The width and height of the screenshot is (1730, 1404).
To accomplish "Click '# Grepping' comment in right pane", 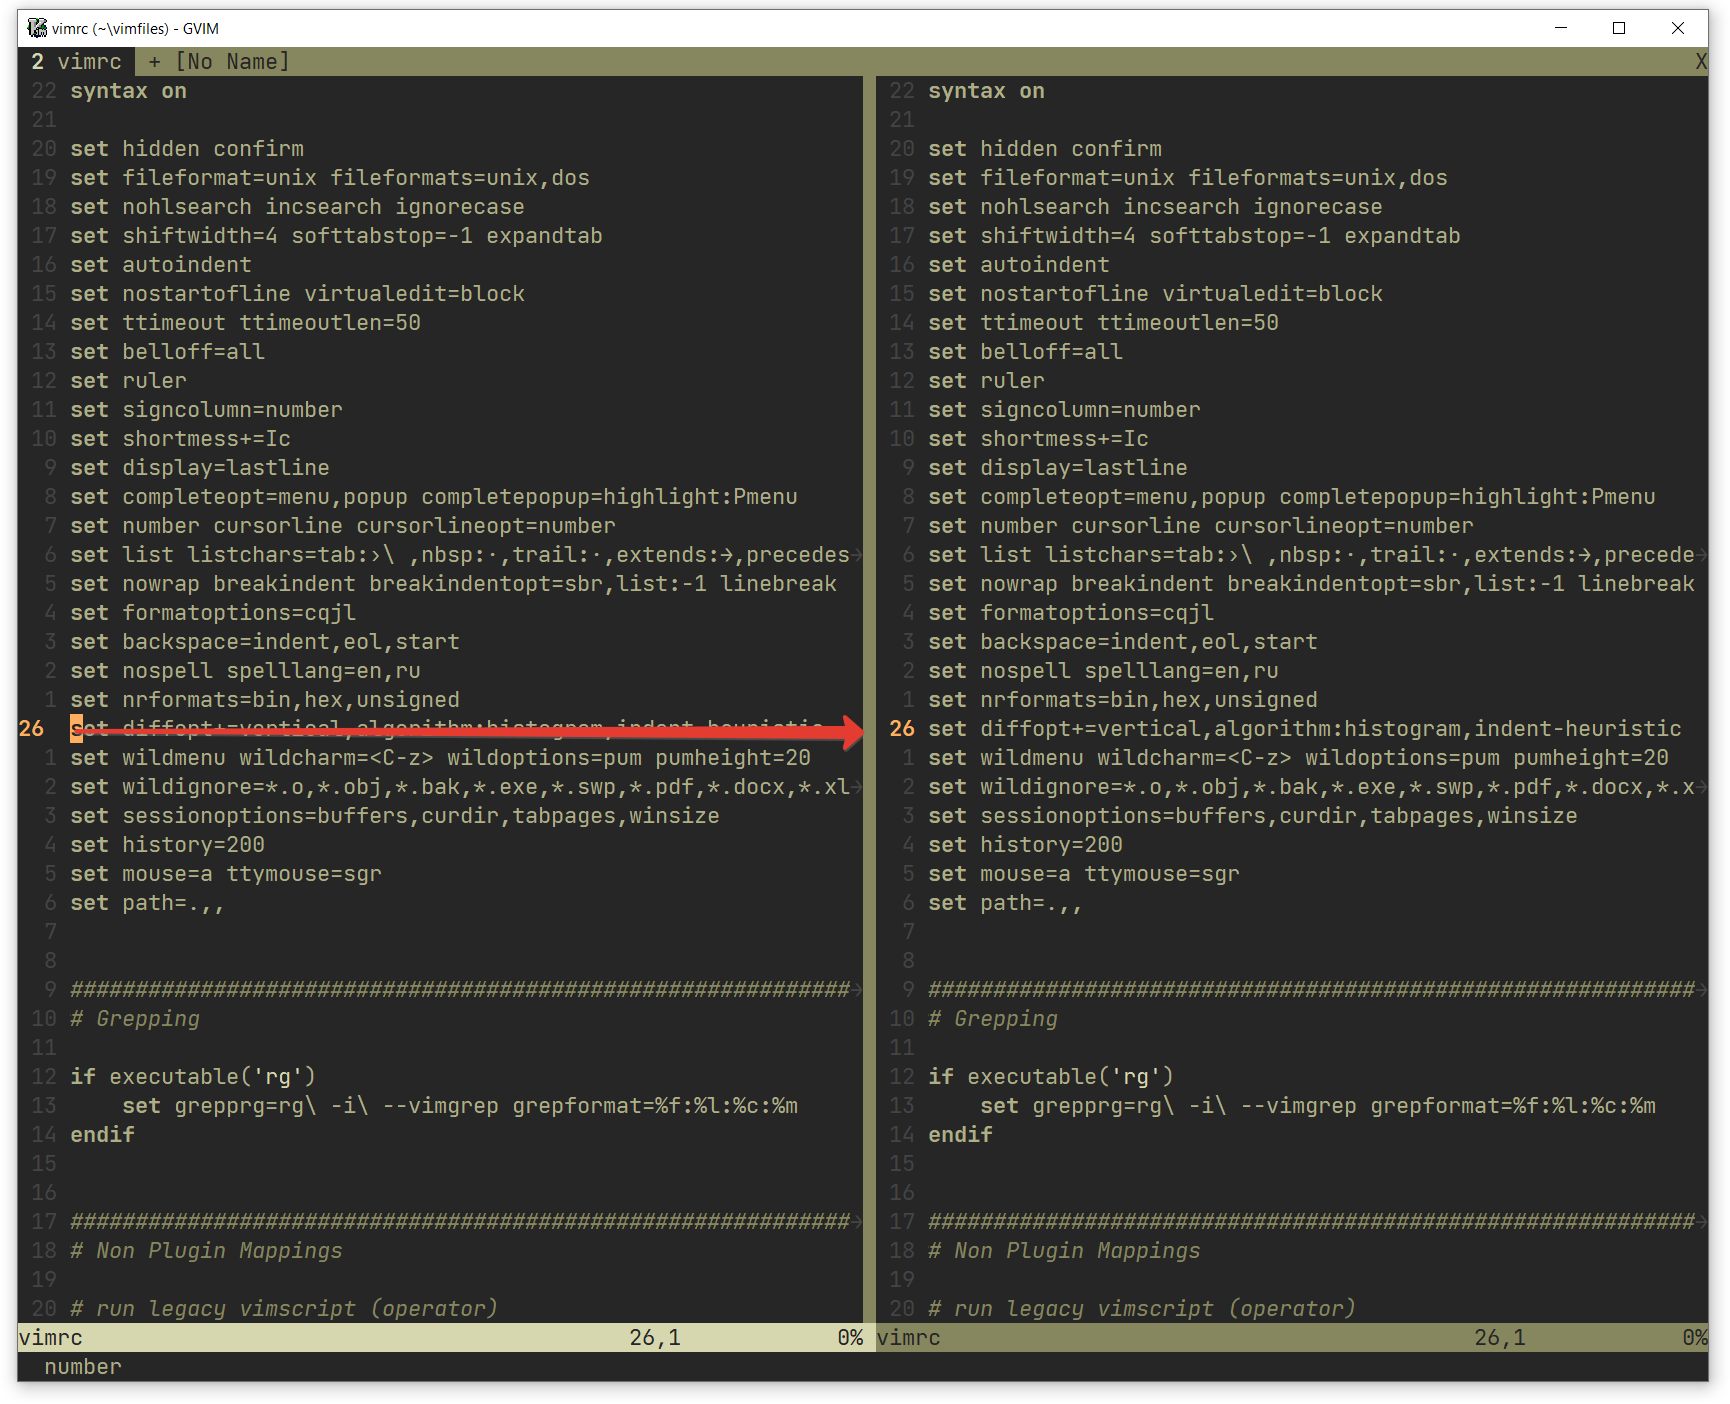I will click(x=993, y=1019).
